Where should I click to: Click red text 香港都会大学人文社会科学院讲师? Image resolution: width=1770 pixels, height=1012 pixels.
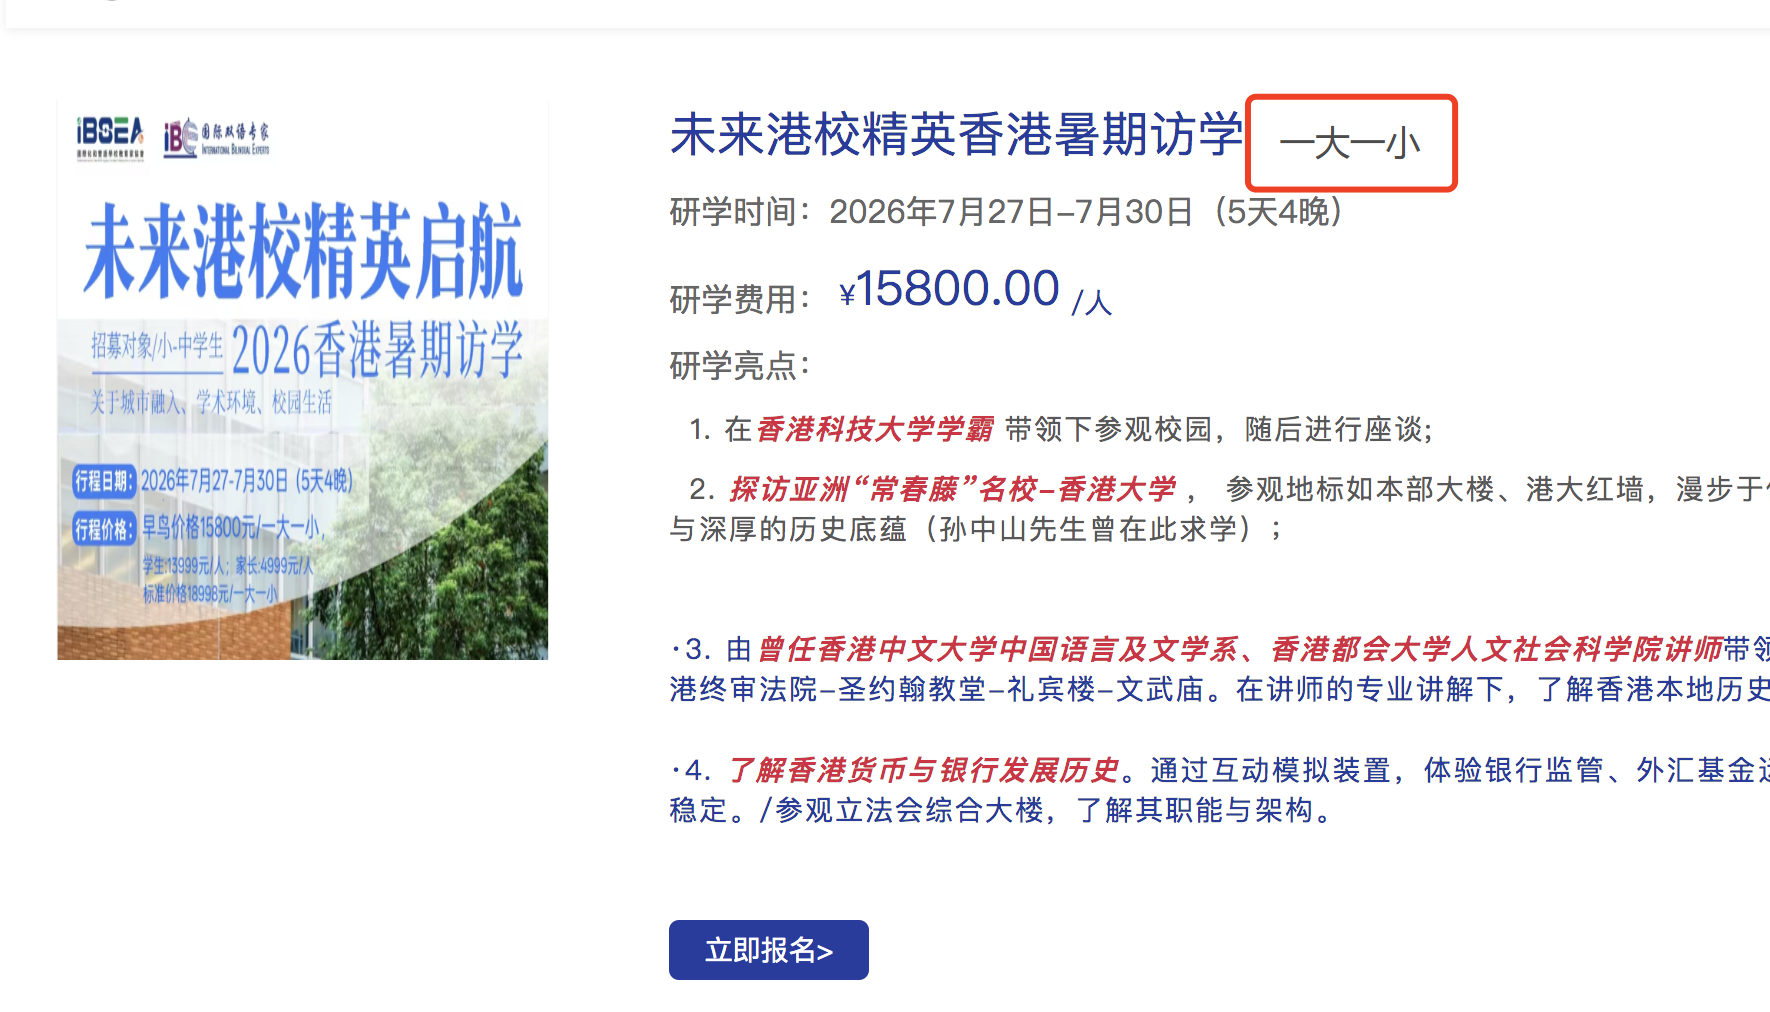[x=1497, y=649]
